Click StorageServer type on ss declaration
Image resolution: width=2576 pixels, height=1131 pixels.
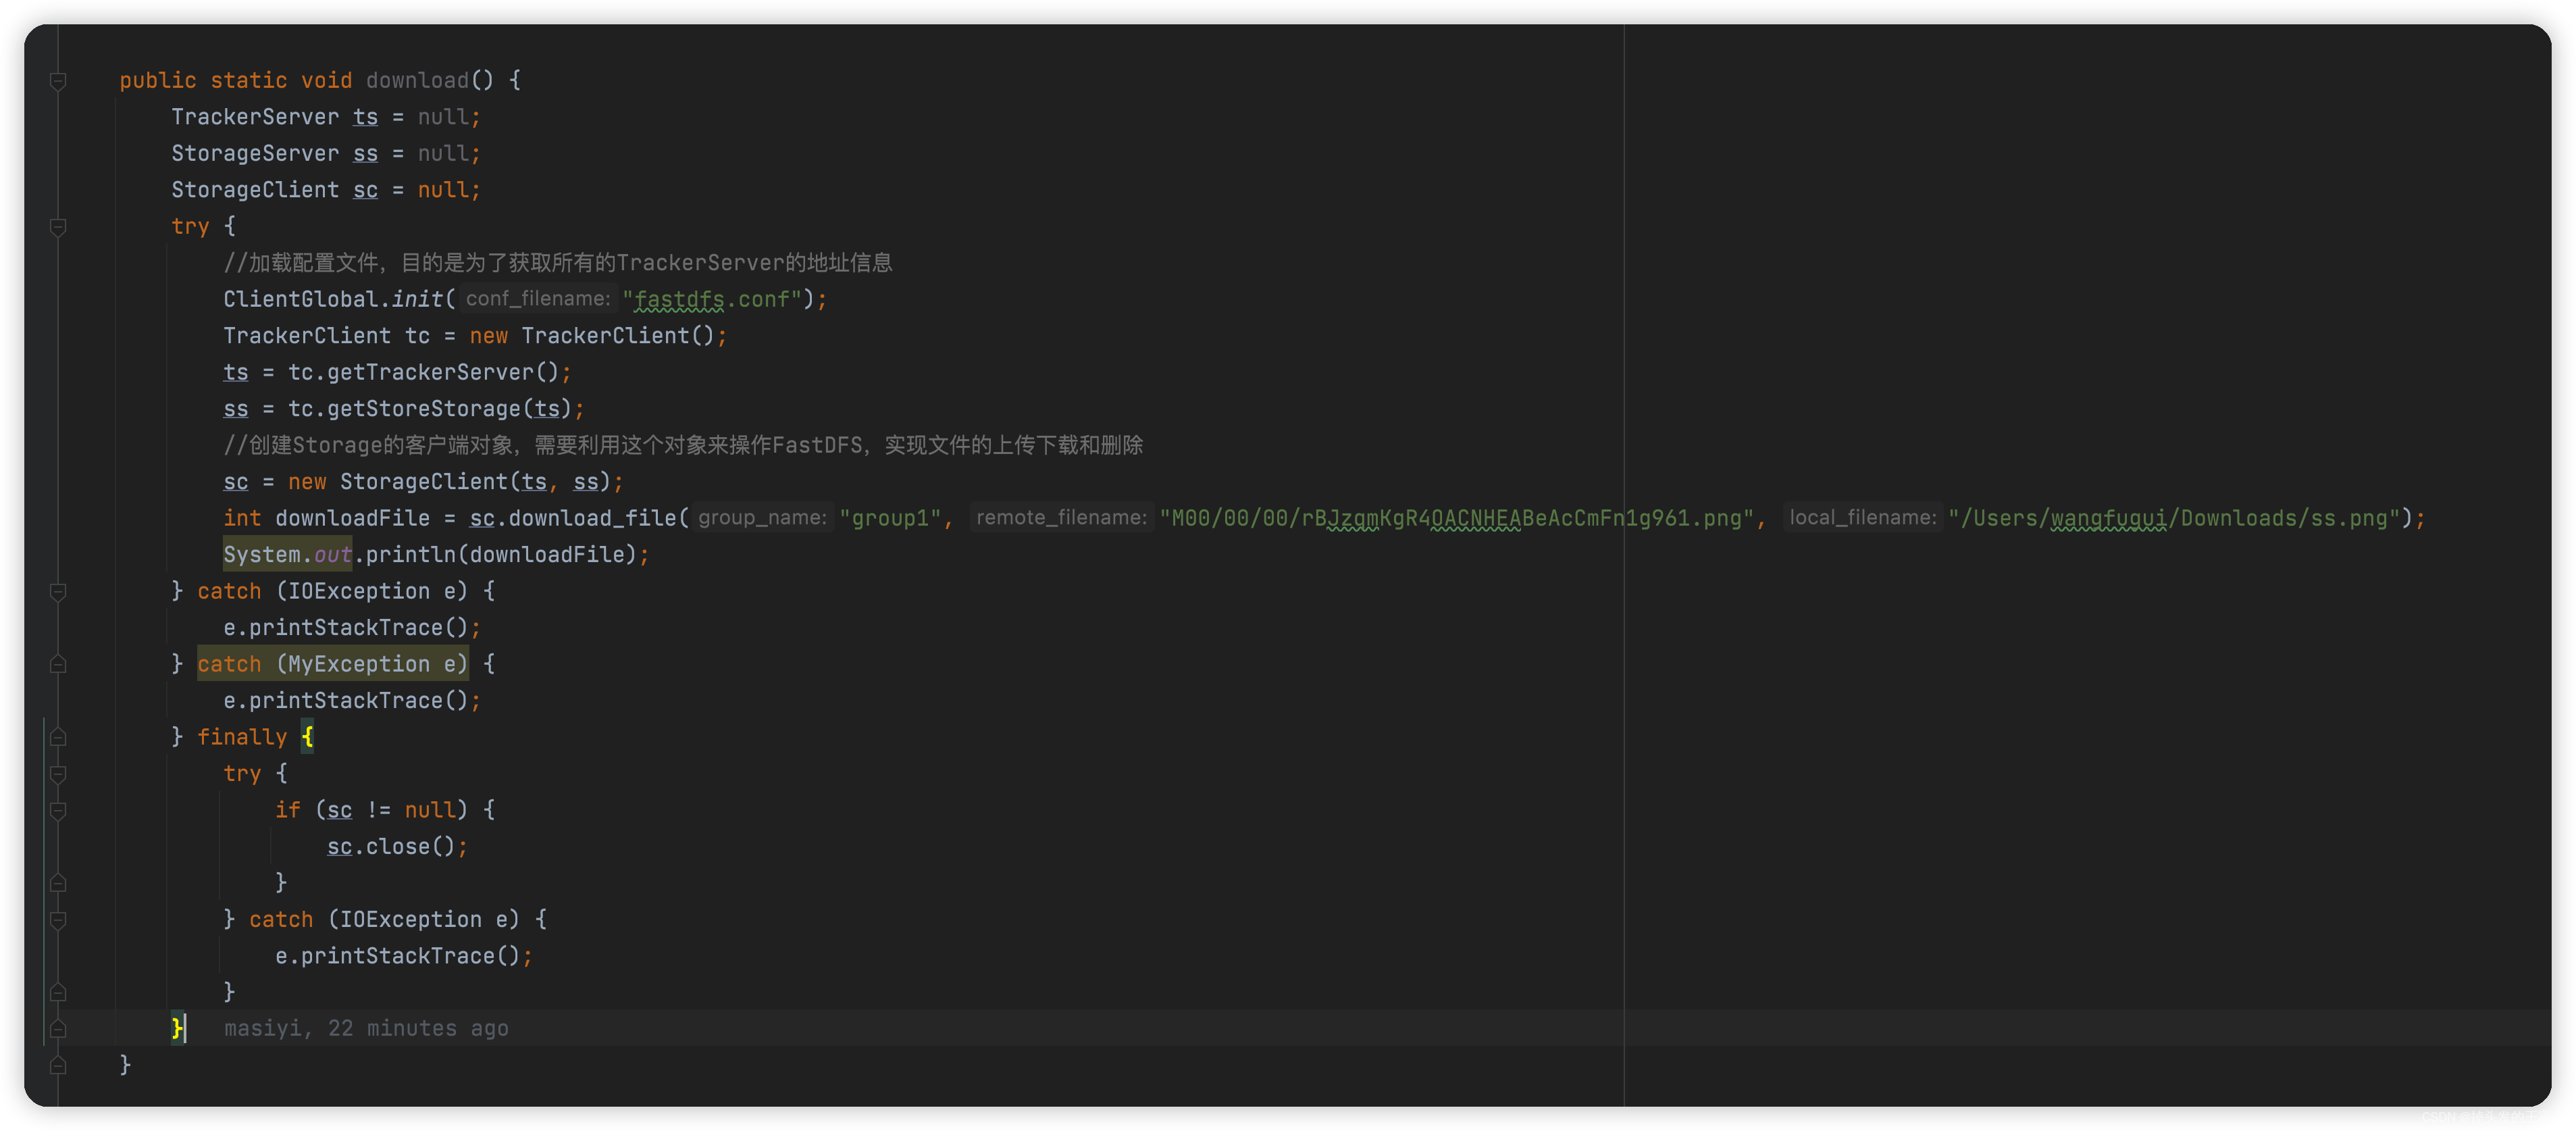[x=255, y=153]
